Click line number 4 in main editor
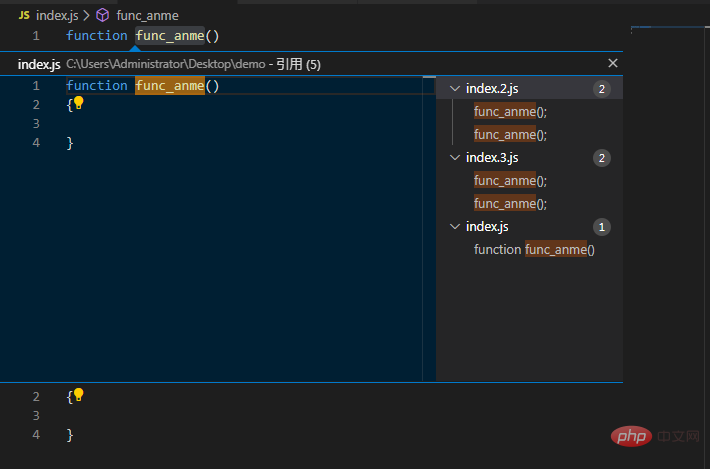 coord(36,435)
